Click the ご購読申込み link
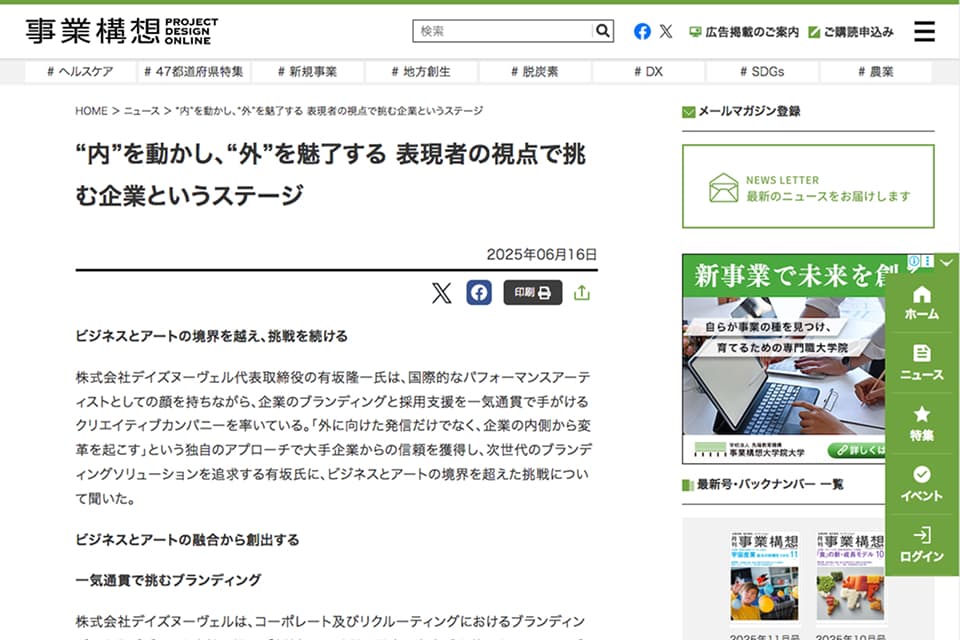The height and width of the screenshot is (640, 960). (x=851, y=32)
